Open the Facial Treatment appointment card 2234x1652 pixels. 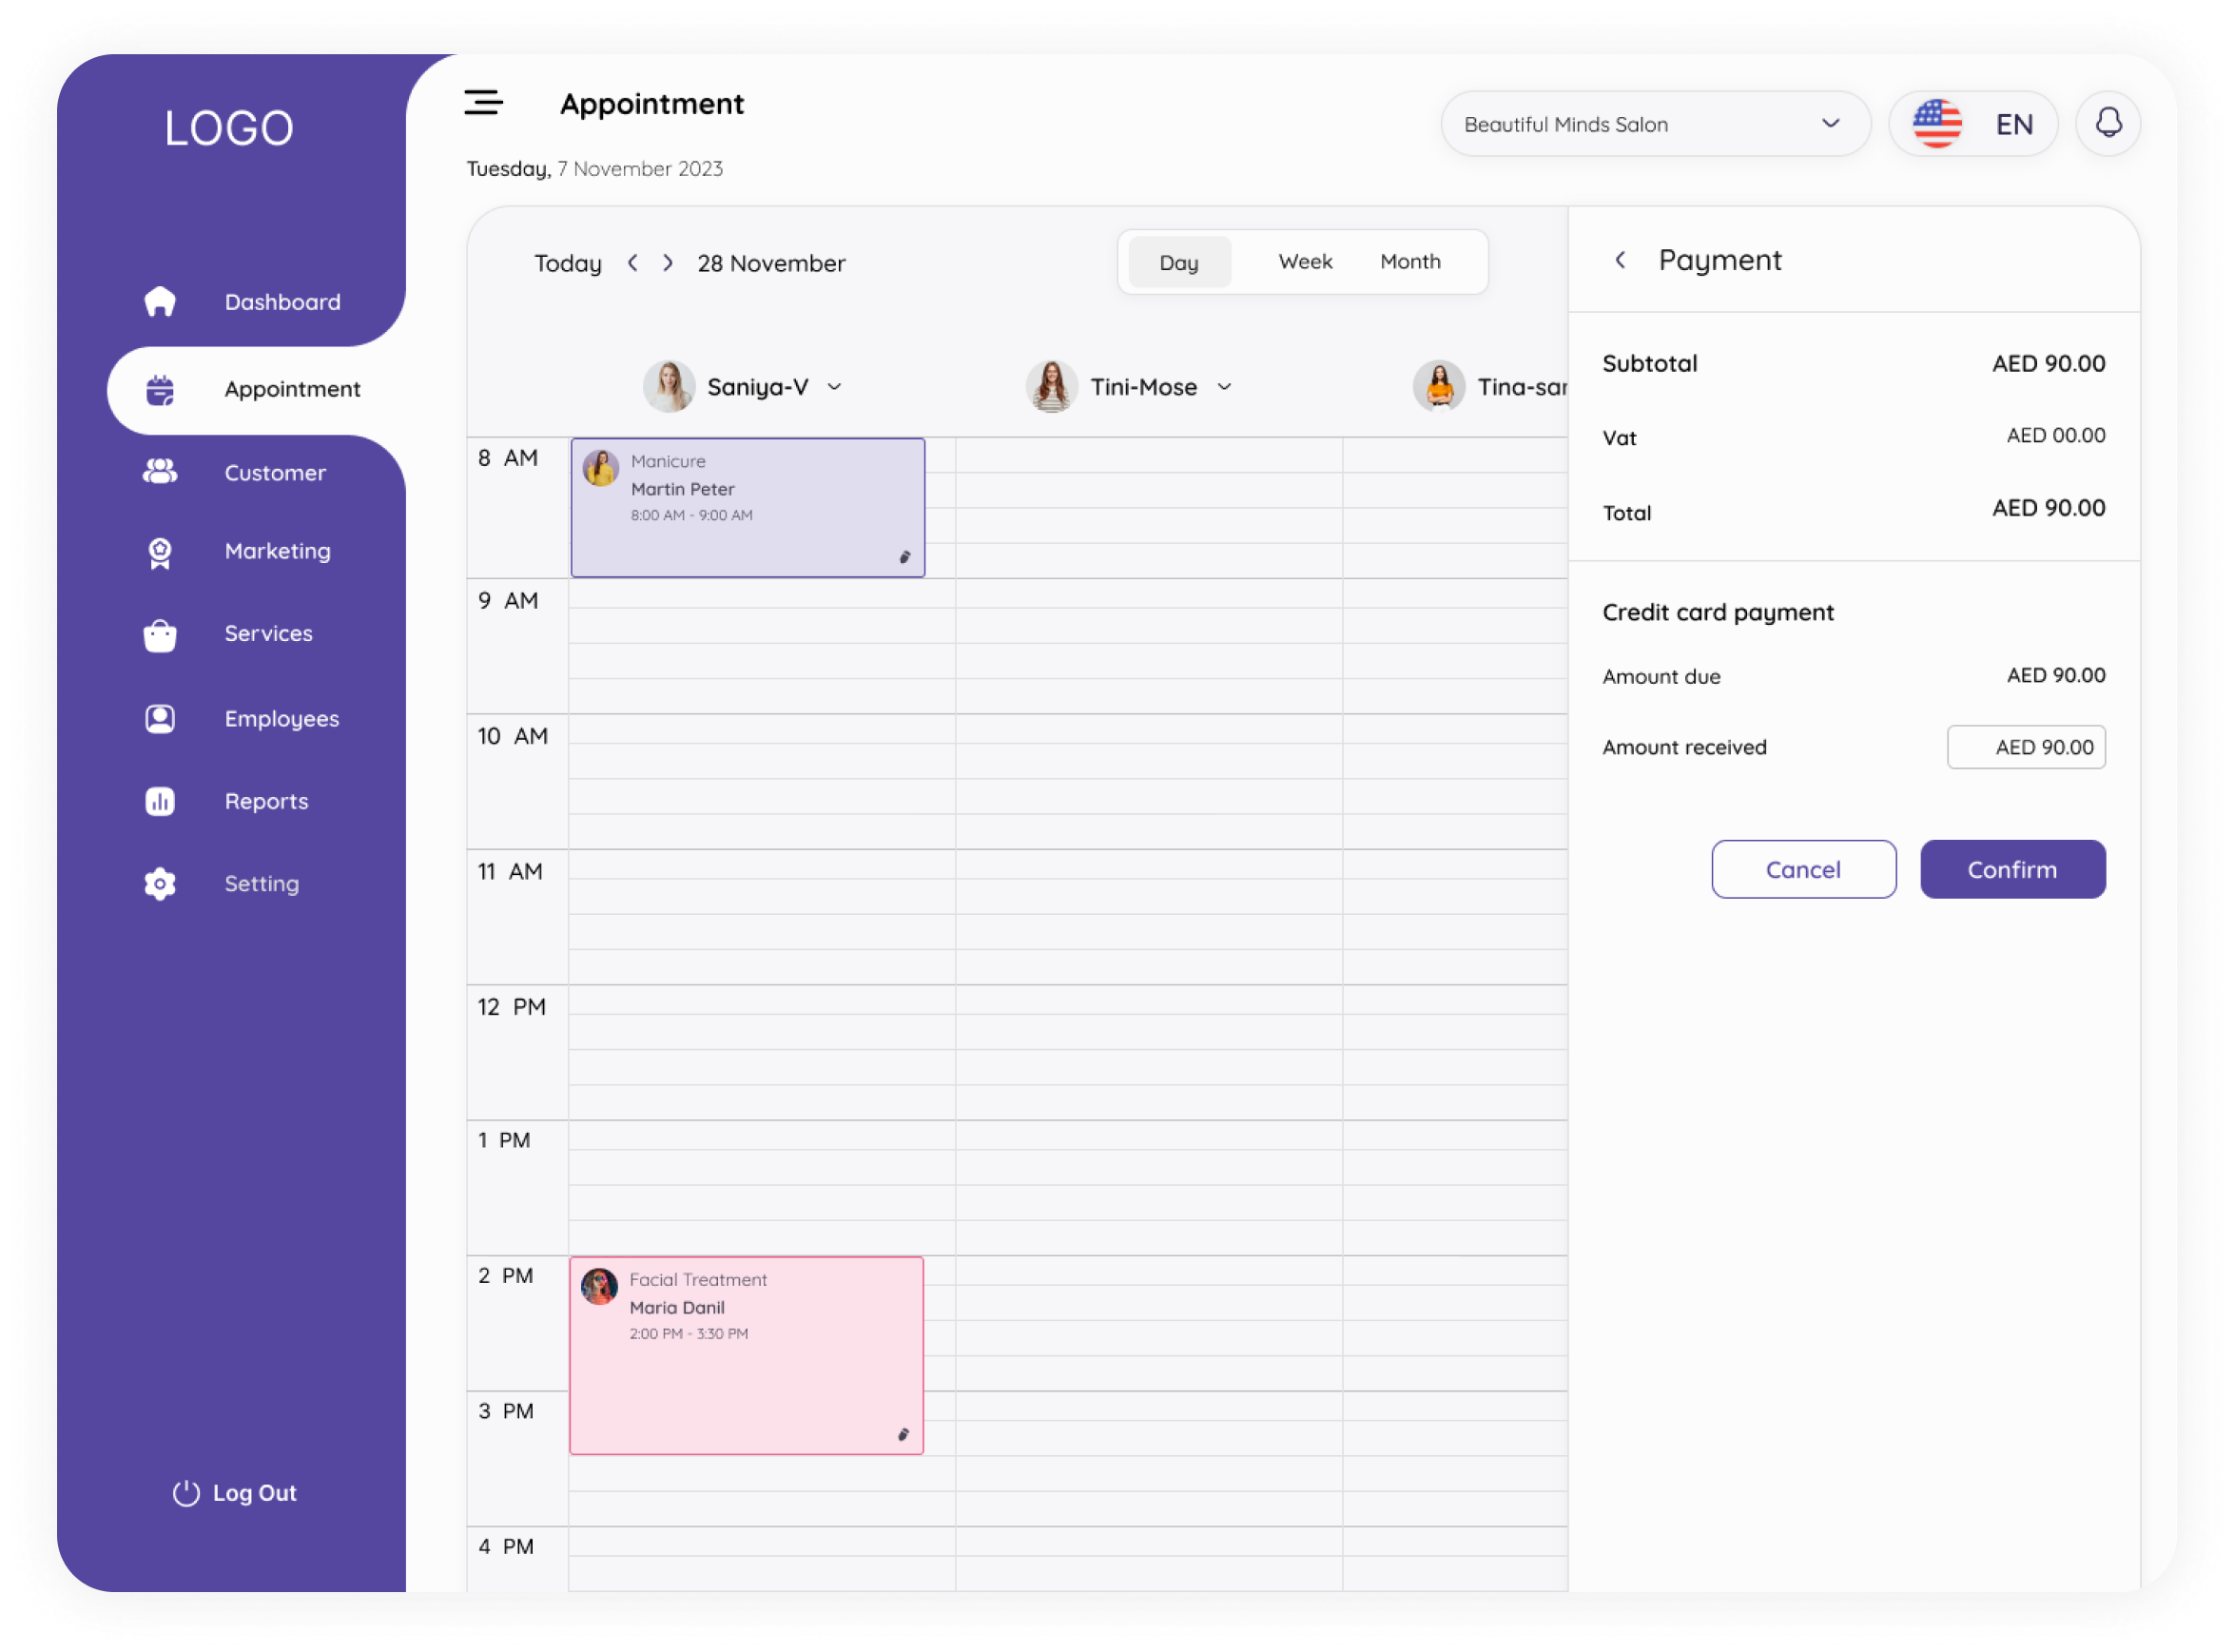coord(746,1355)
